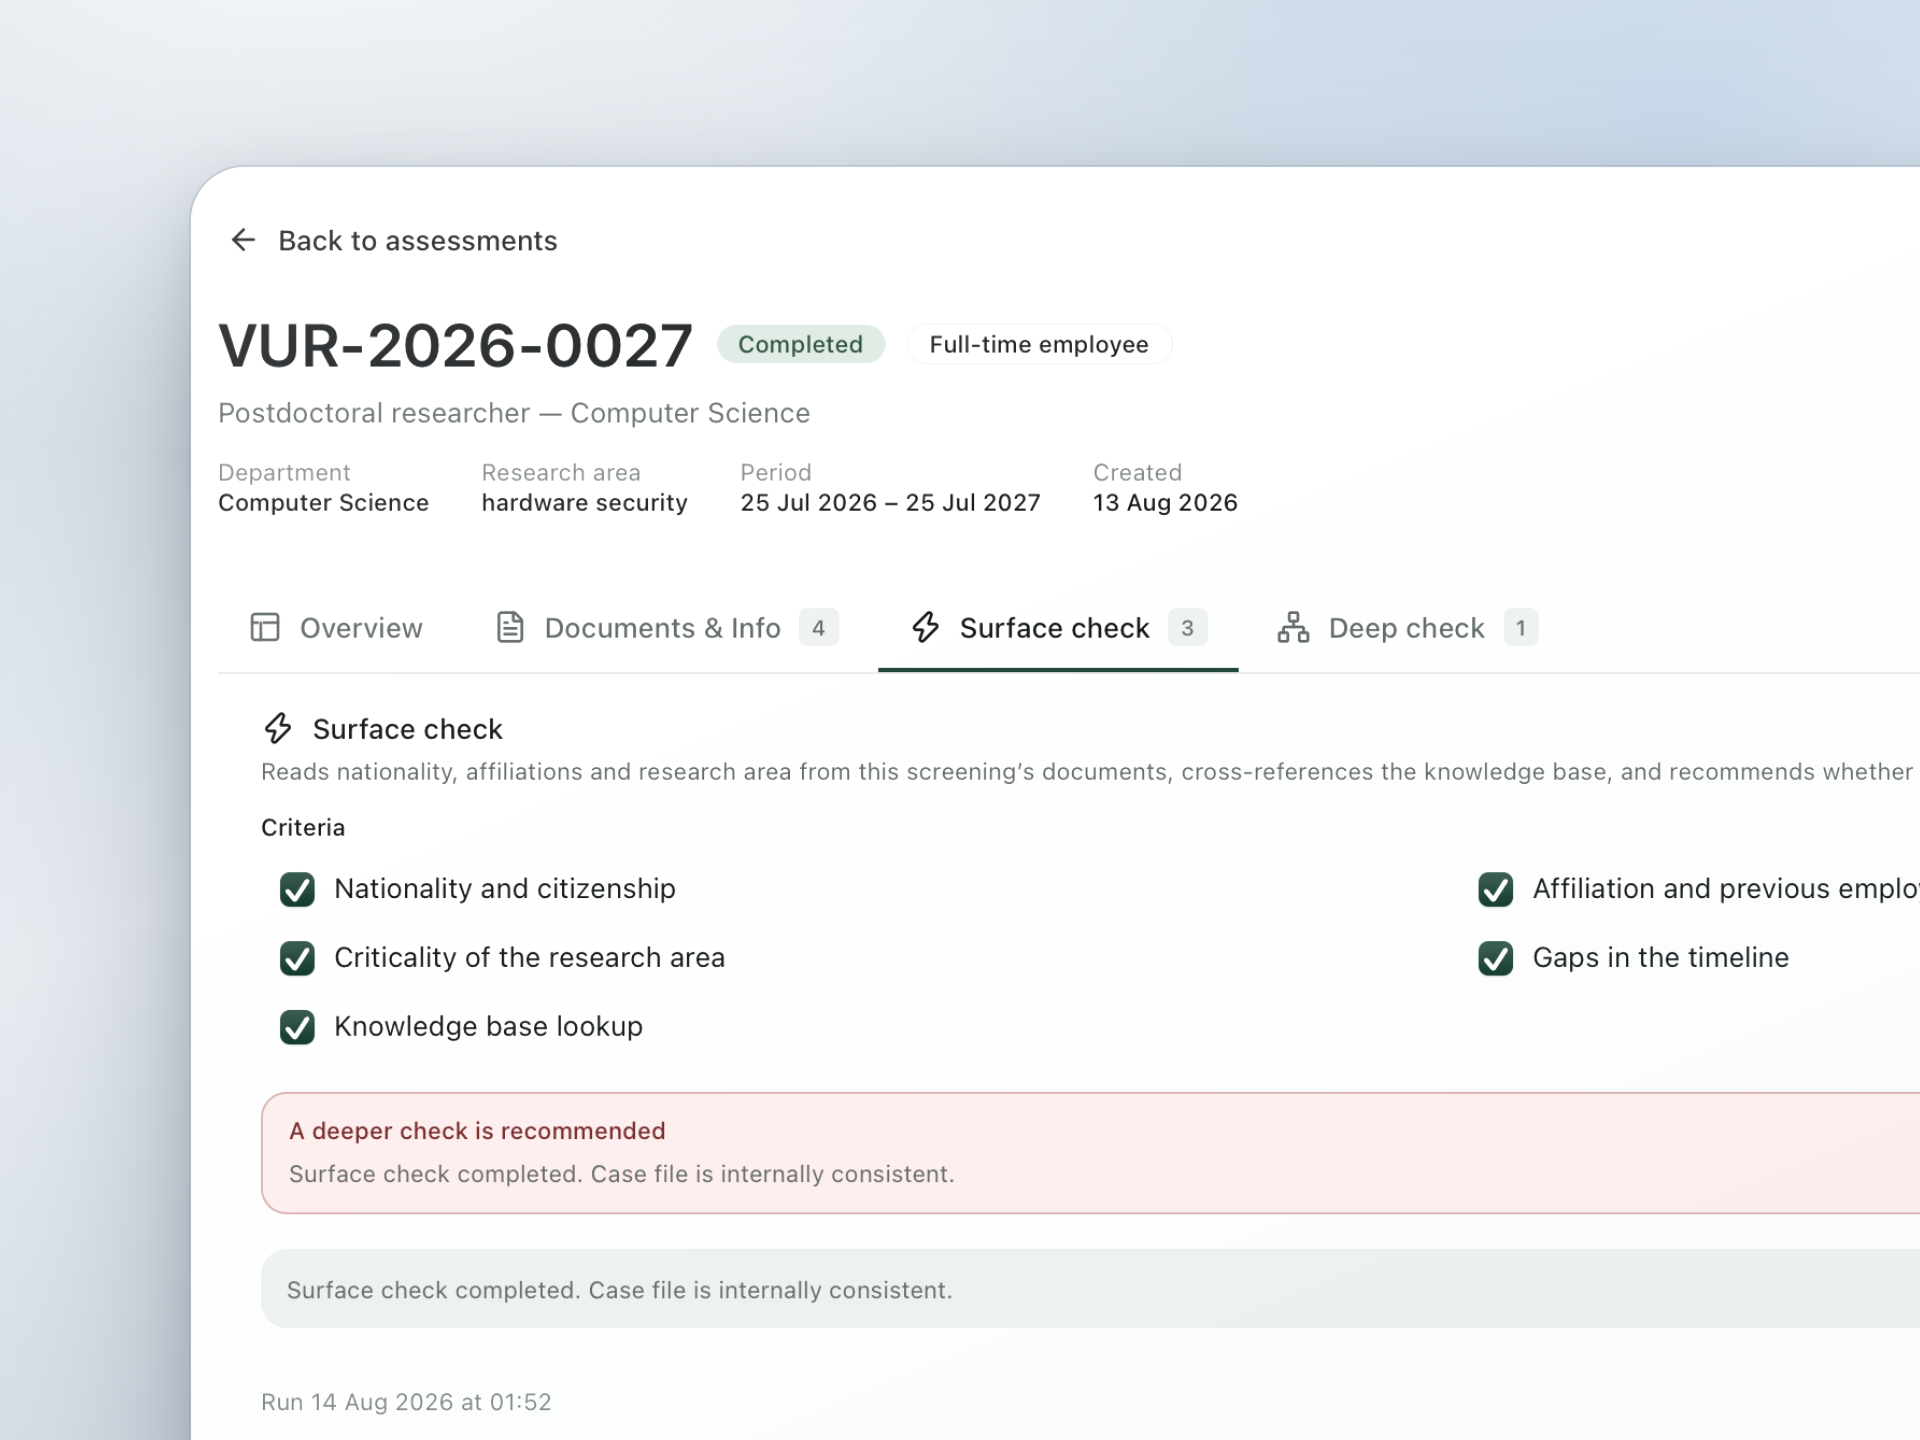Viewport: 1920px width, 1440px height.
Task: Toggle Affiliation and previous employers checkbox
Action: pyautogui.click(x=1496, y=889)
